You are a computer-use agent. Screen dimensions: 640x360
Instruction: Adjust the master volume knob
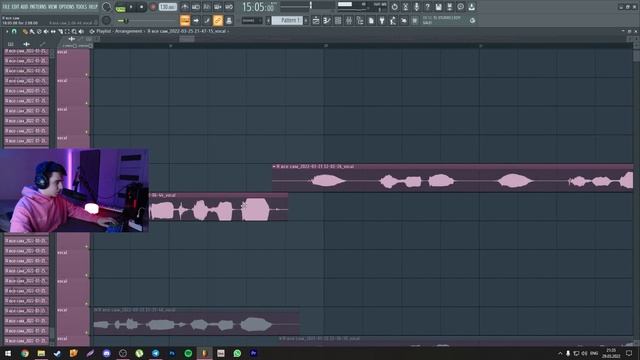click(107, 7)
